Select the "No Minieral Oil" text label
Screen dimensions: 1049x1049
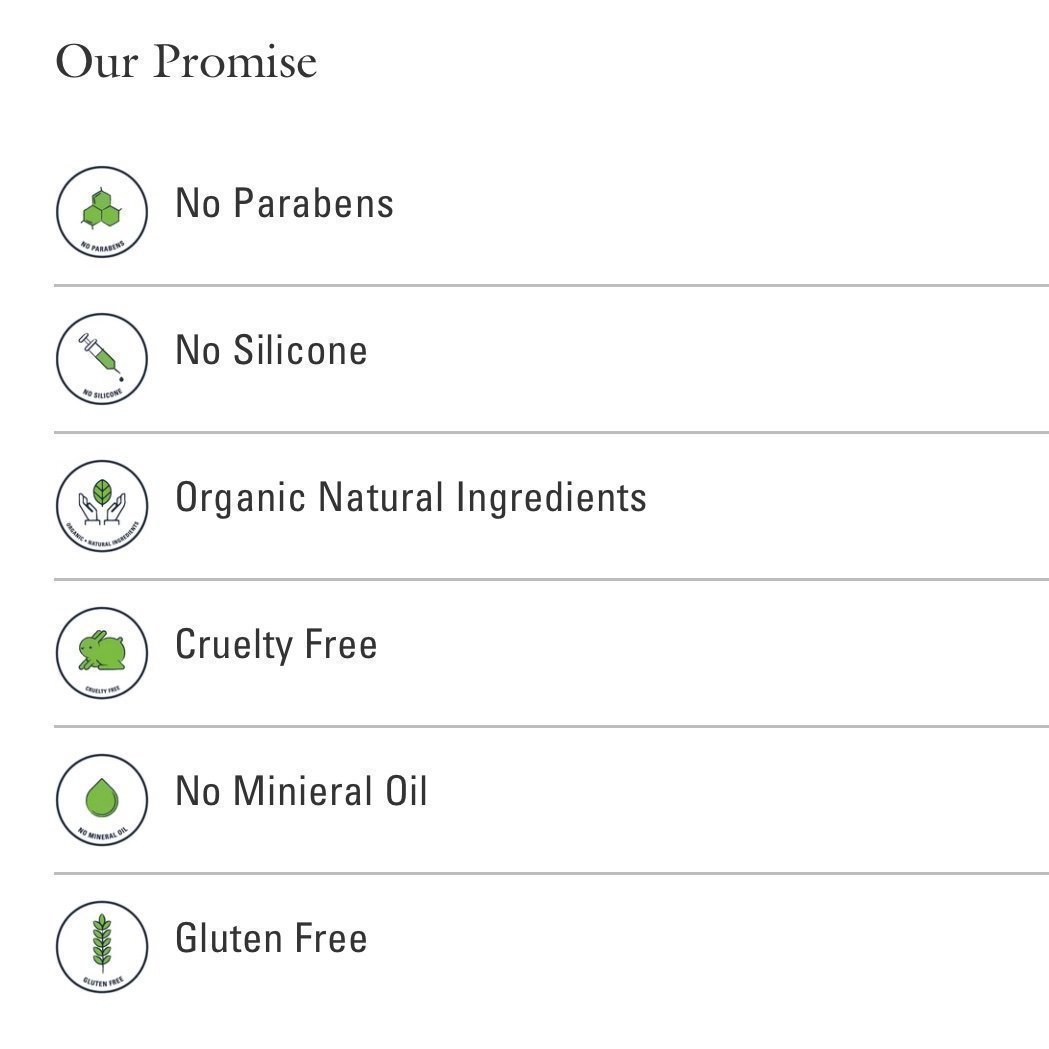(301, 791)
